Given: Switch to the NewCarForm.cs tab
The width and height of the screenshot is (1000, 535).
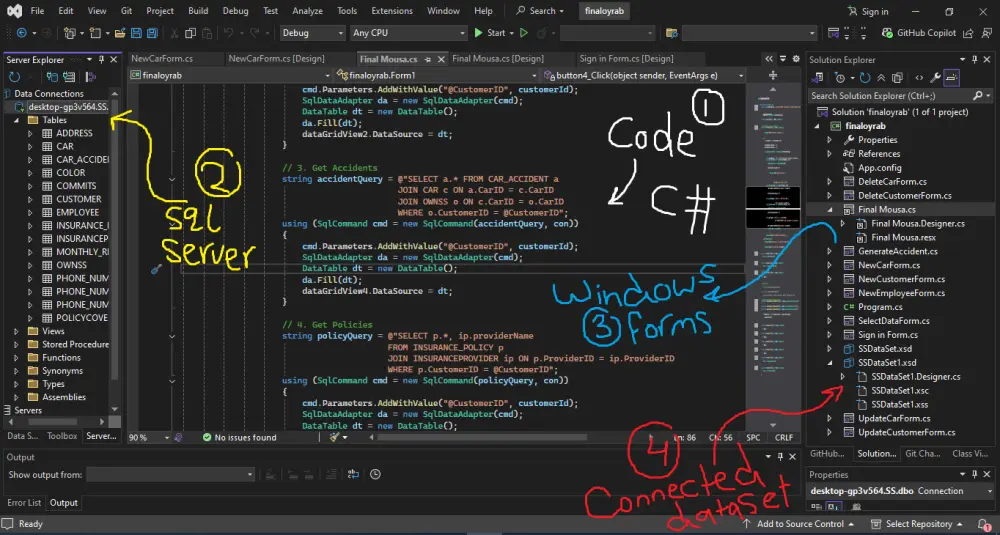Looking at the screenshot, I should pyautogui.click(x=162, y=59).
